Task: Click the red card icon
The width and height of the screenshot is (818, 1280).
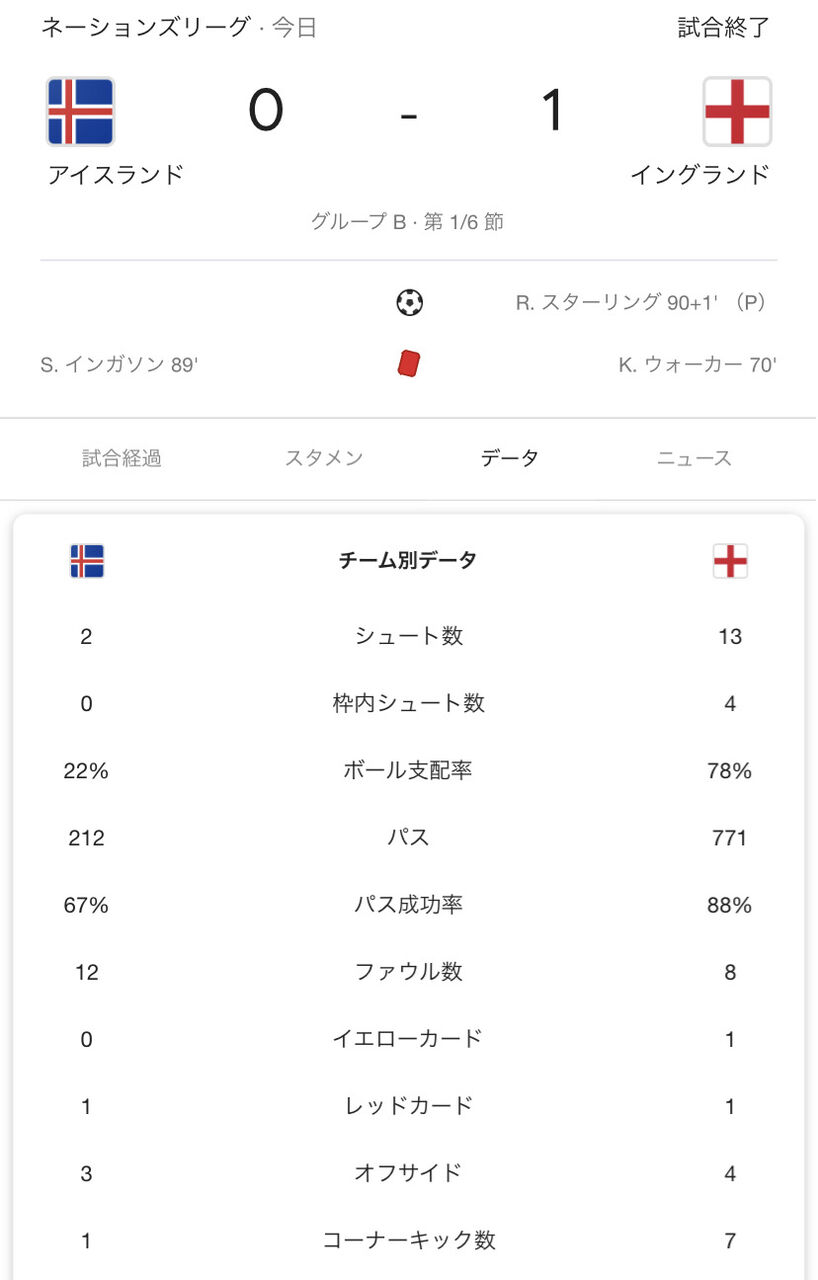Action: pos(409,364)
